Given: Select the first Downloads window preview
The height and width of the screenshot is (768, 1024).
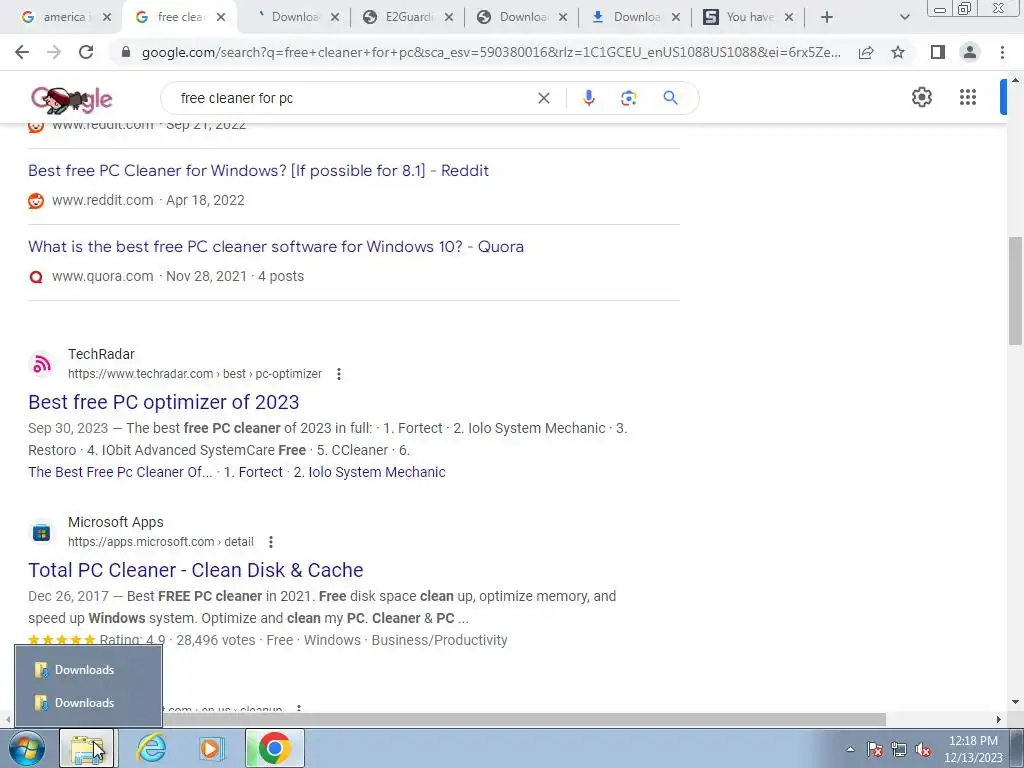Looking at the screenshot, I should 88,669.
